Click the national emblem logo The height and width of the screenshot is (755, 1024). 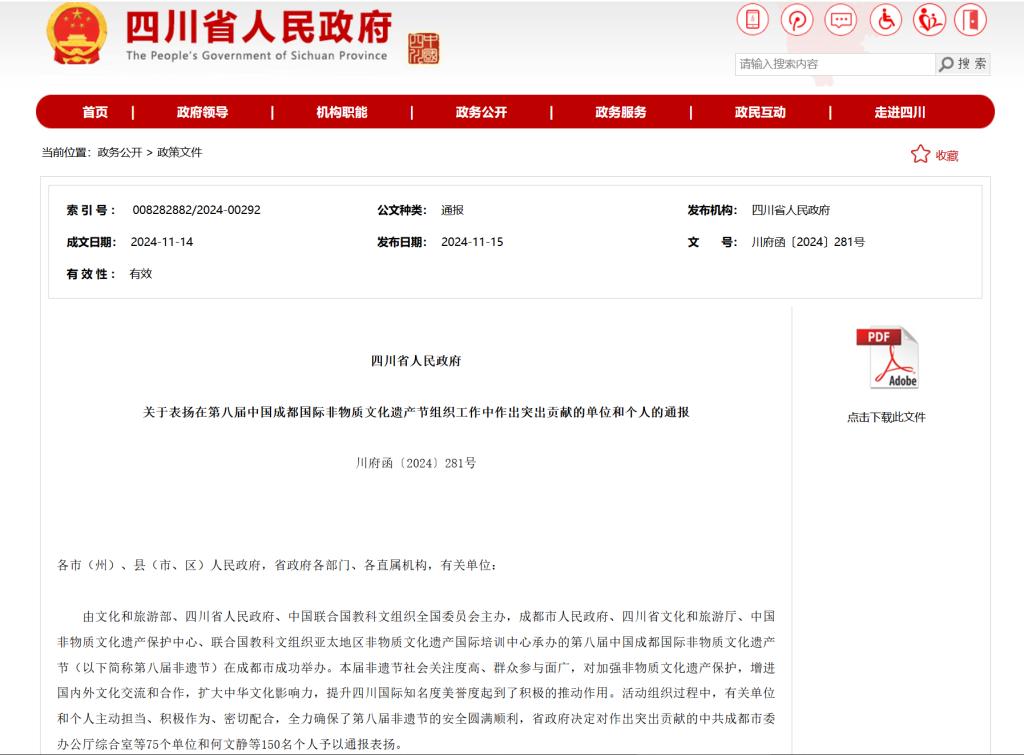pos(76,34)
